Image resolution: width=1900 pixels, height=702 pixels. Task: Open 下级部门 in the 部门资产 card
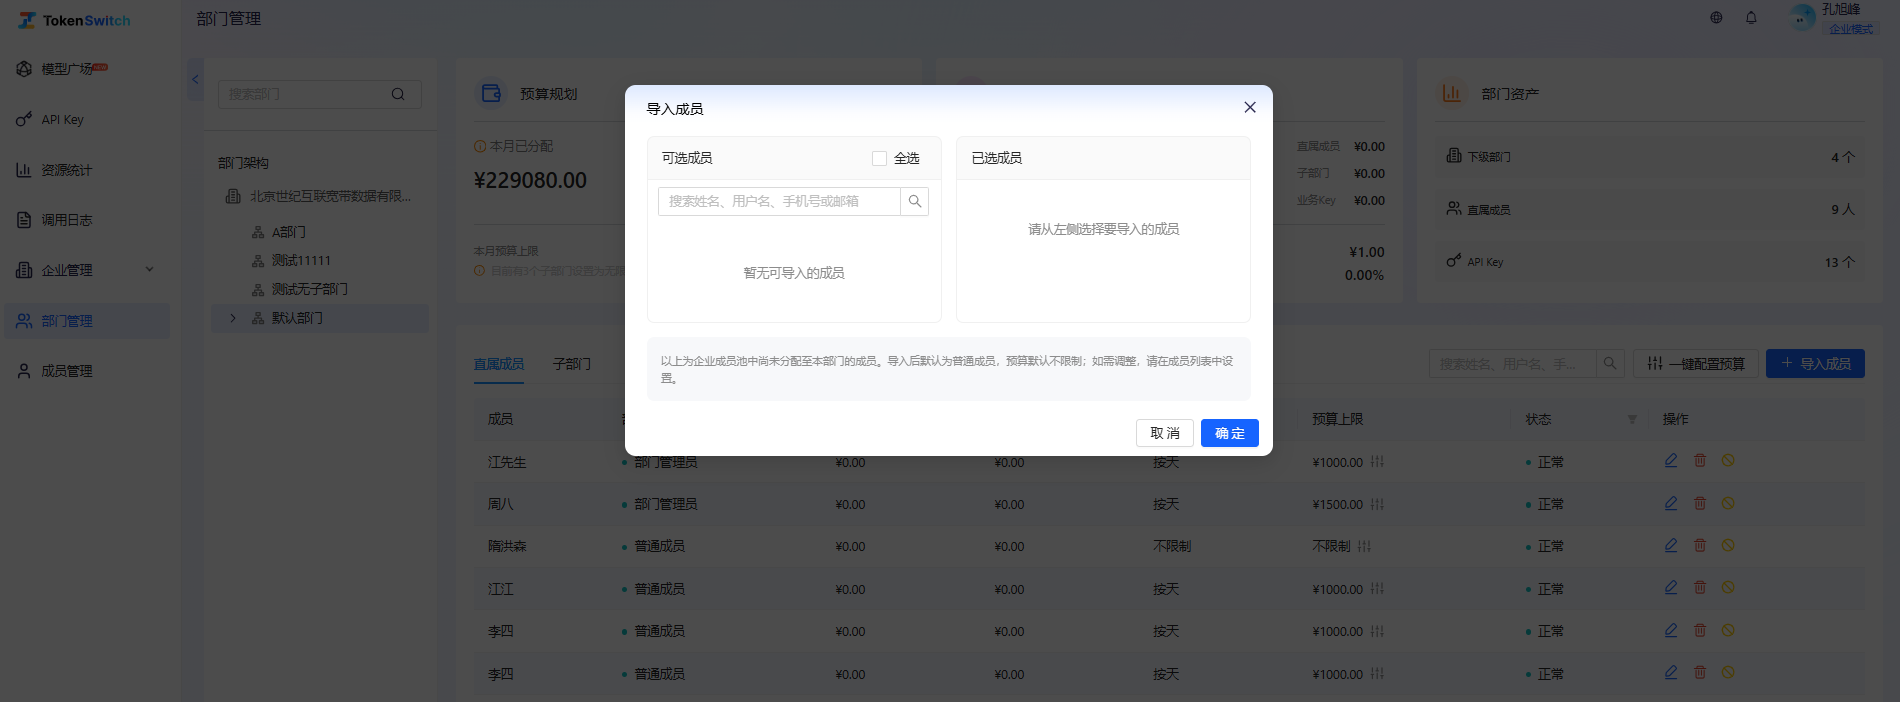coord(1650,157)
